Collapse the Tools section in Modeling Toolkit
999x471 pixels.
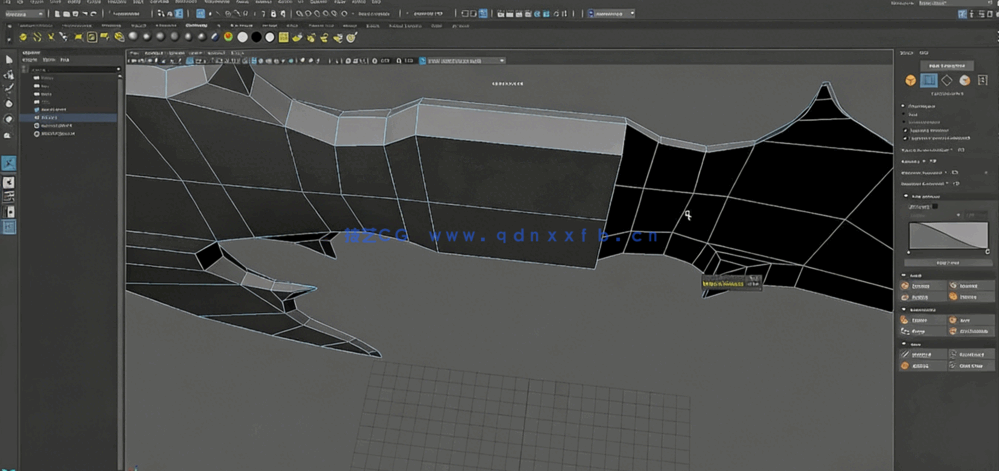[x=904, y=344]
